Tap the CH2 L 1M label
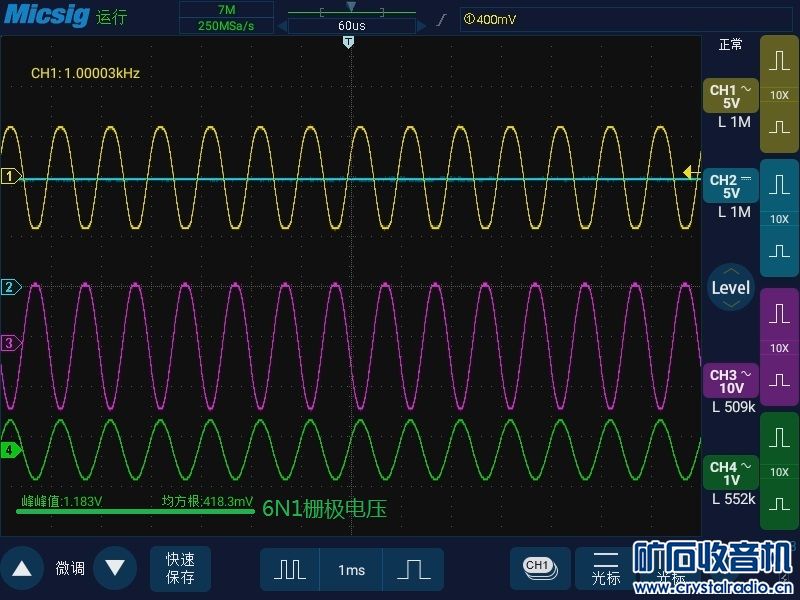Screen dimensions: 800x600 pyautogui.click(x=734, y=212)
